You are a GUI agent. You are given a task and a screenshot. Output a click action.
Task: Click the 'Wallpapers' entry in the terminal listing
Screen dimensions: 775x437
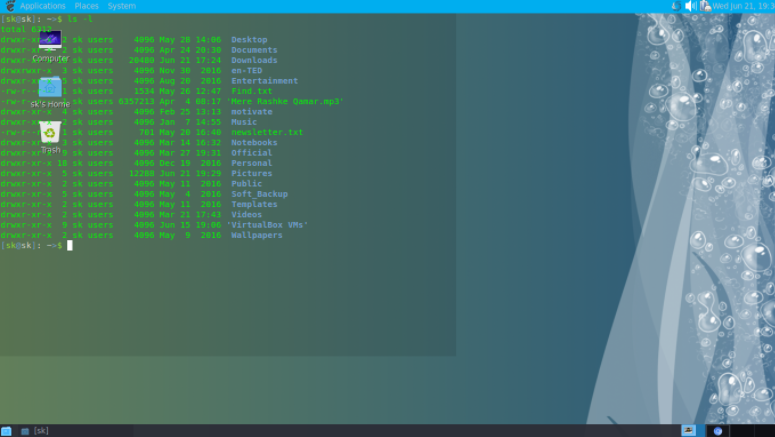coord(257,235)
